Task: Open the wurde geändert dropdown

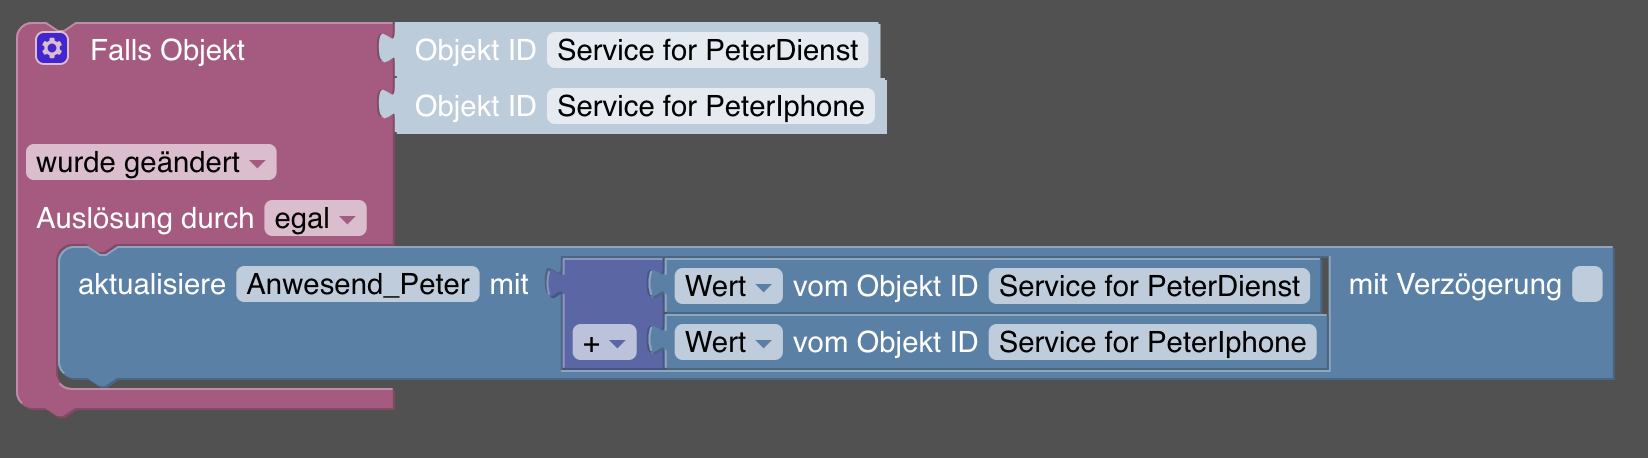Action: (x=151, y=162)
